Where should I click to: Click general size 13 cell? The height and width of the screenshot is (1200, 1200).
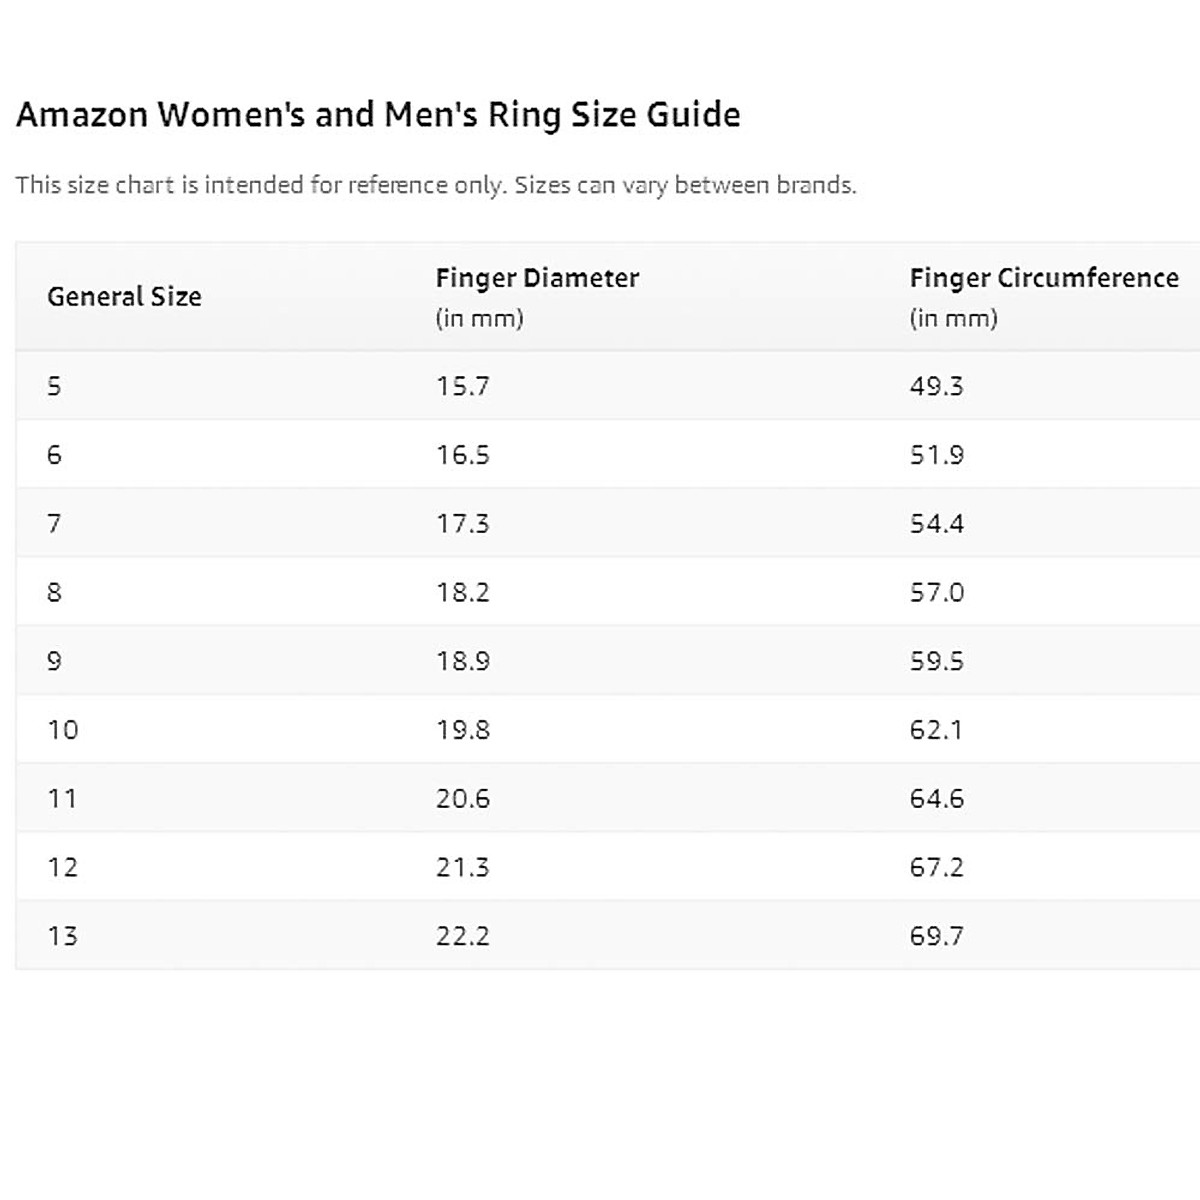pyautogui.click(x=62, y=936)
